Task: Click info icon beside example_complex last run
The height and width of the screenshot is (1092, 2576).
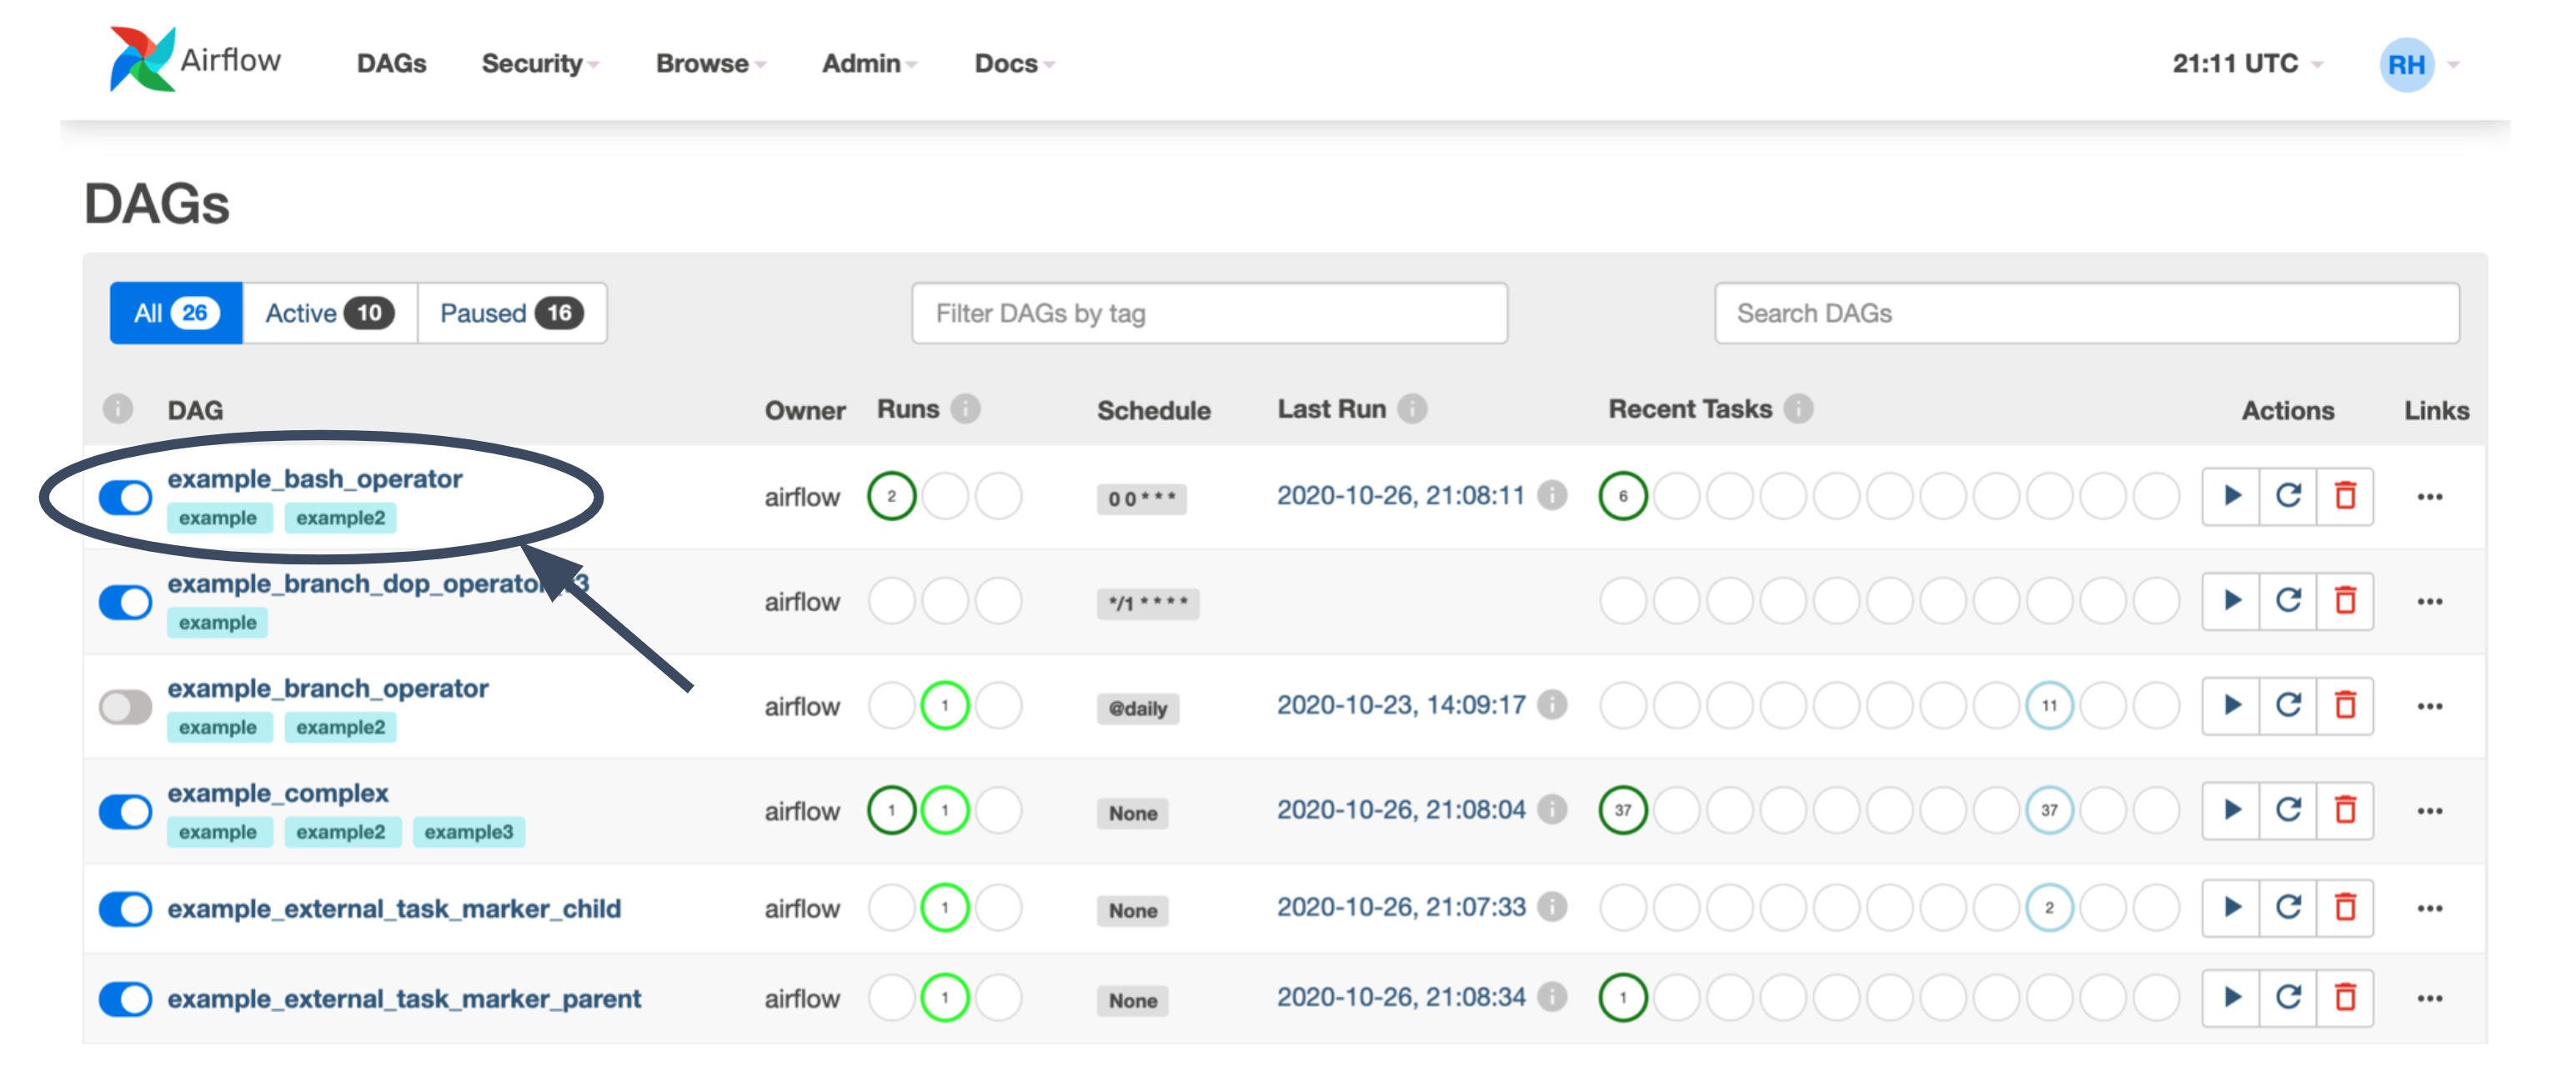Action: pyautogui.click(x=1552, y=809)
